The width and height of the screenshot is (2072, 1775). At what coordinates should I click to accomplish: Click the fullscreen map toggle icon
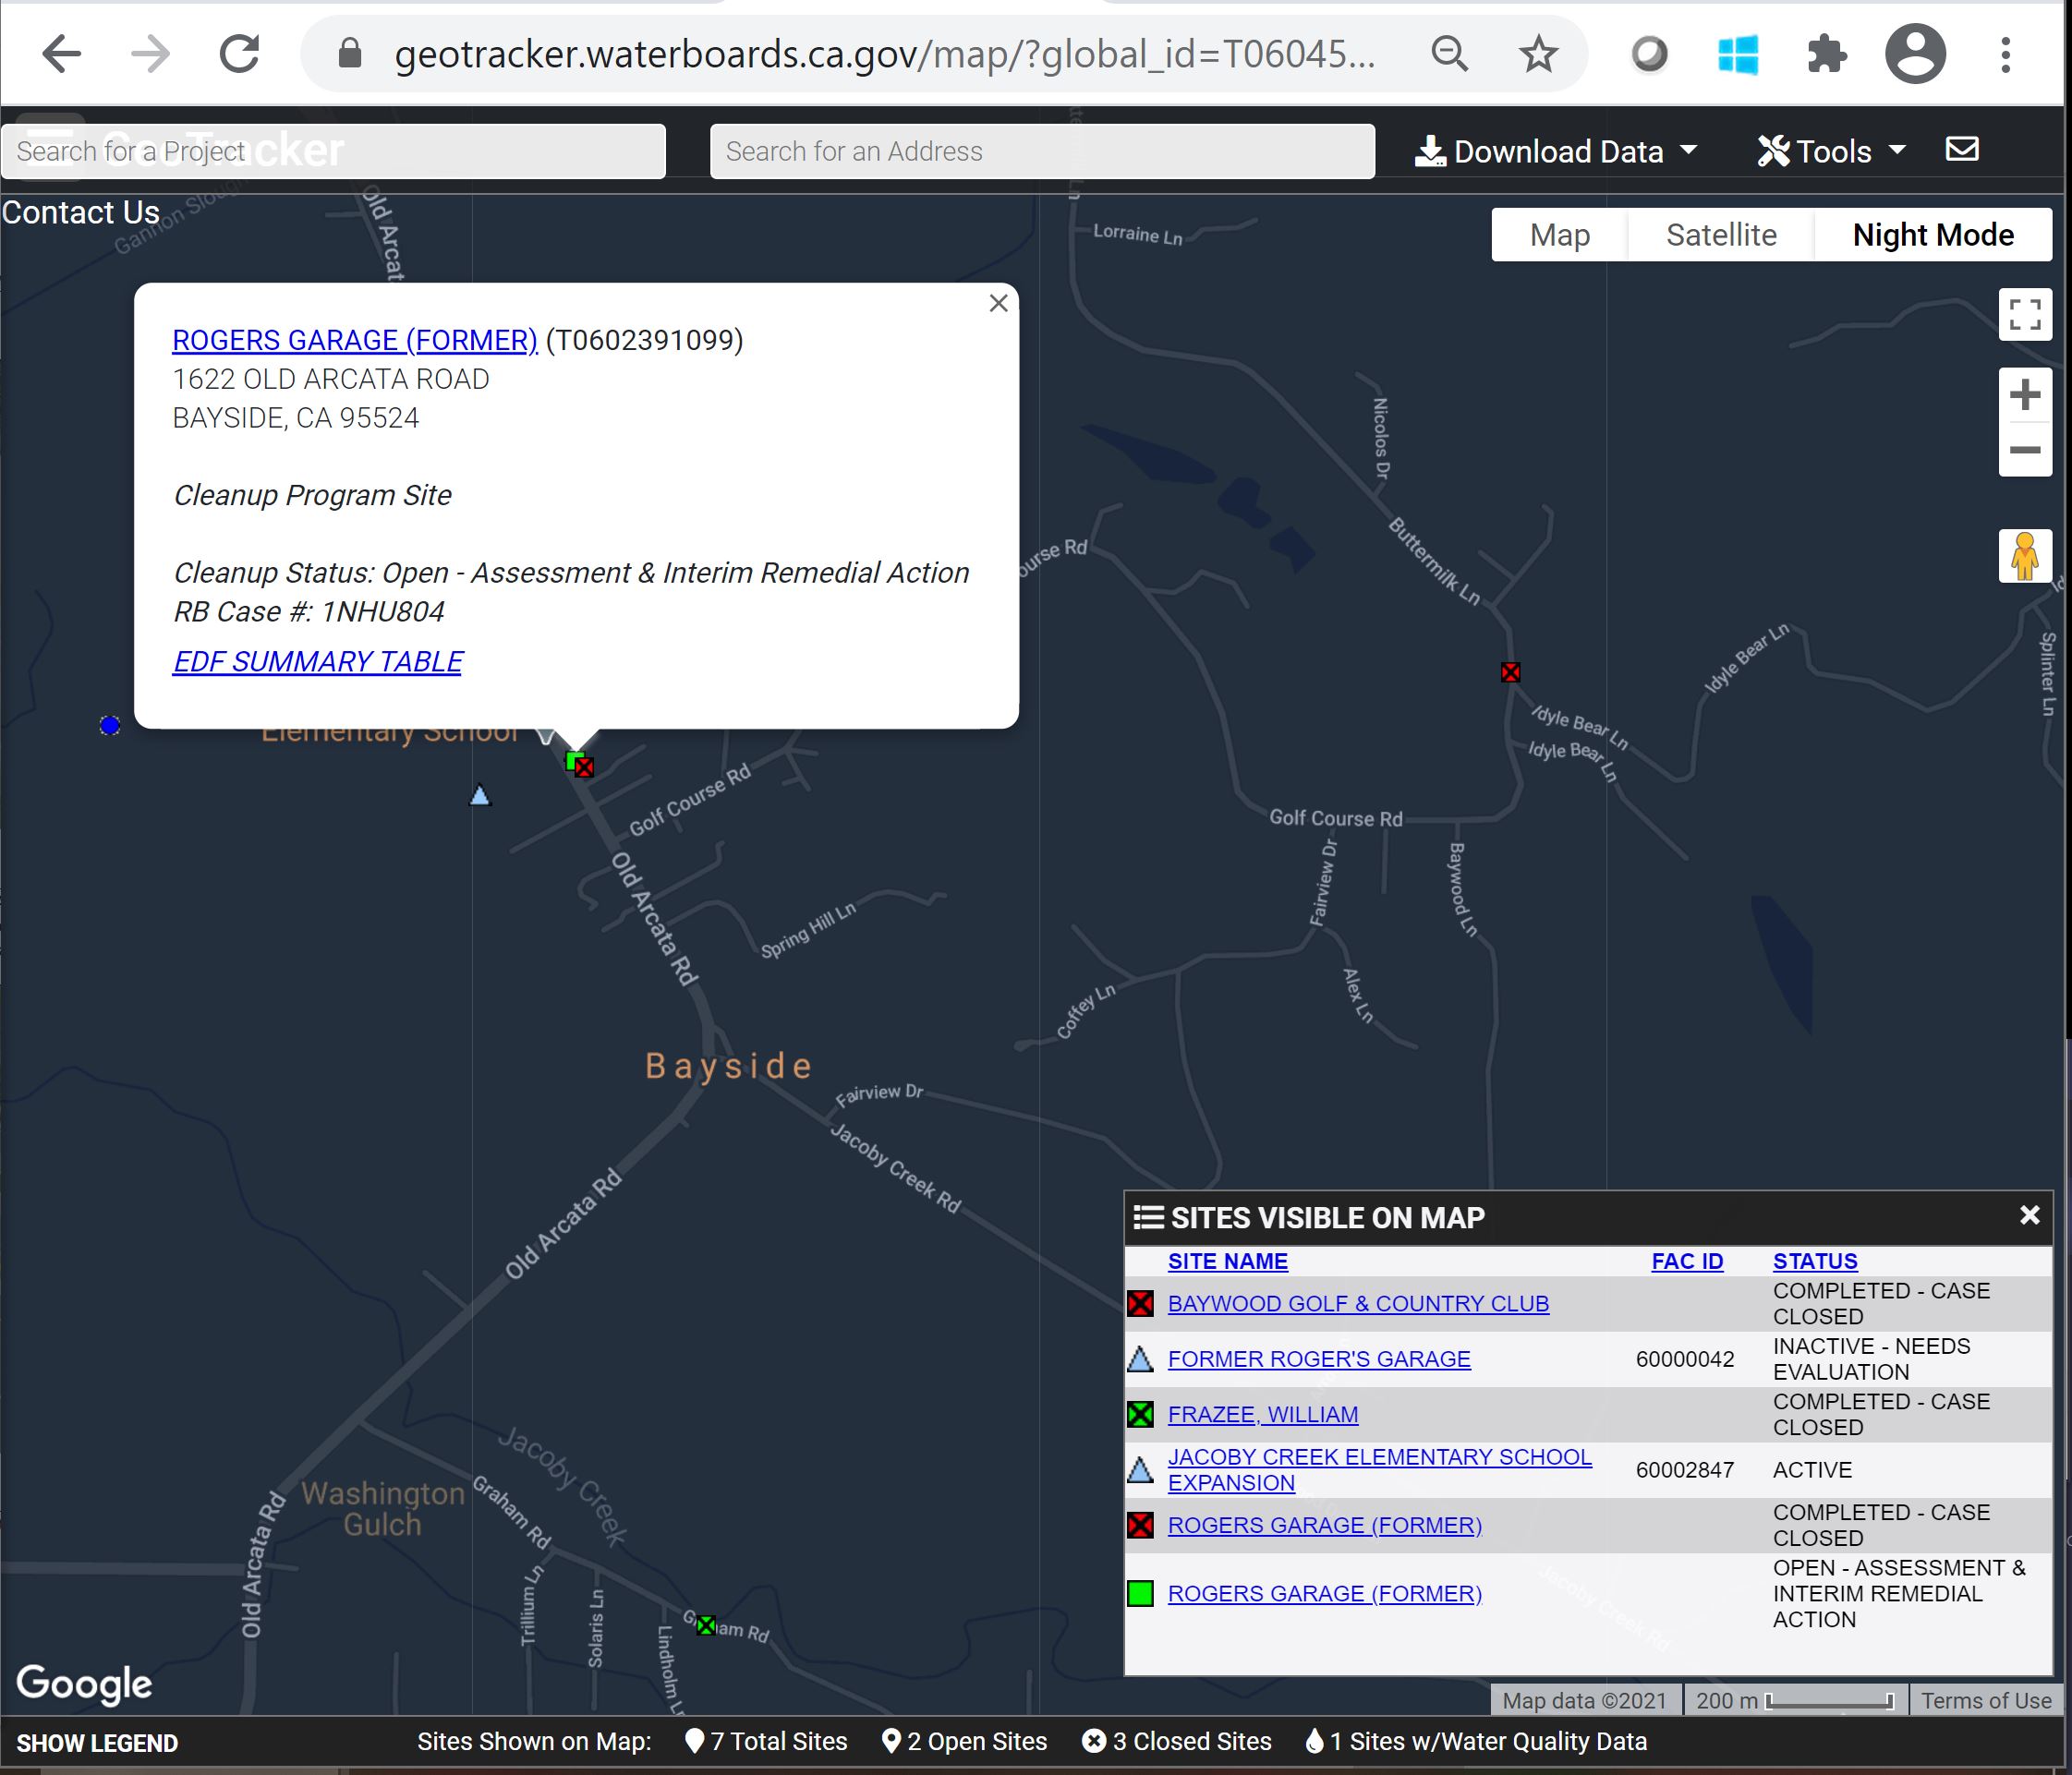[x=2024, y=315]
